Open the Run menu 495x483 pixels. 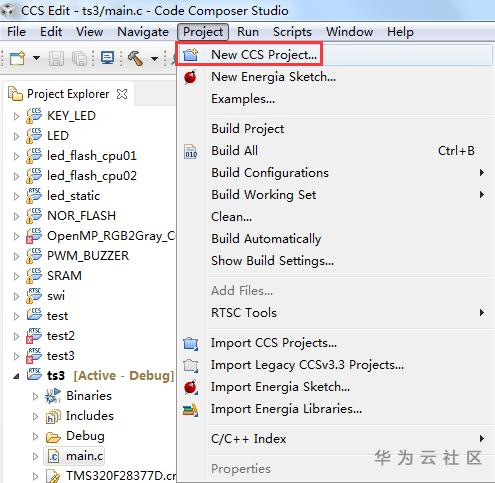248,32
